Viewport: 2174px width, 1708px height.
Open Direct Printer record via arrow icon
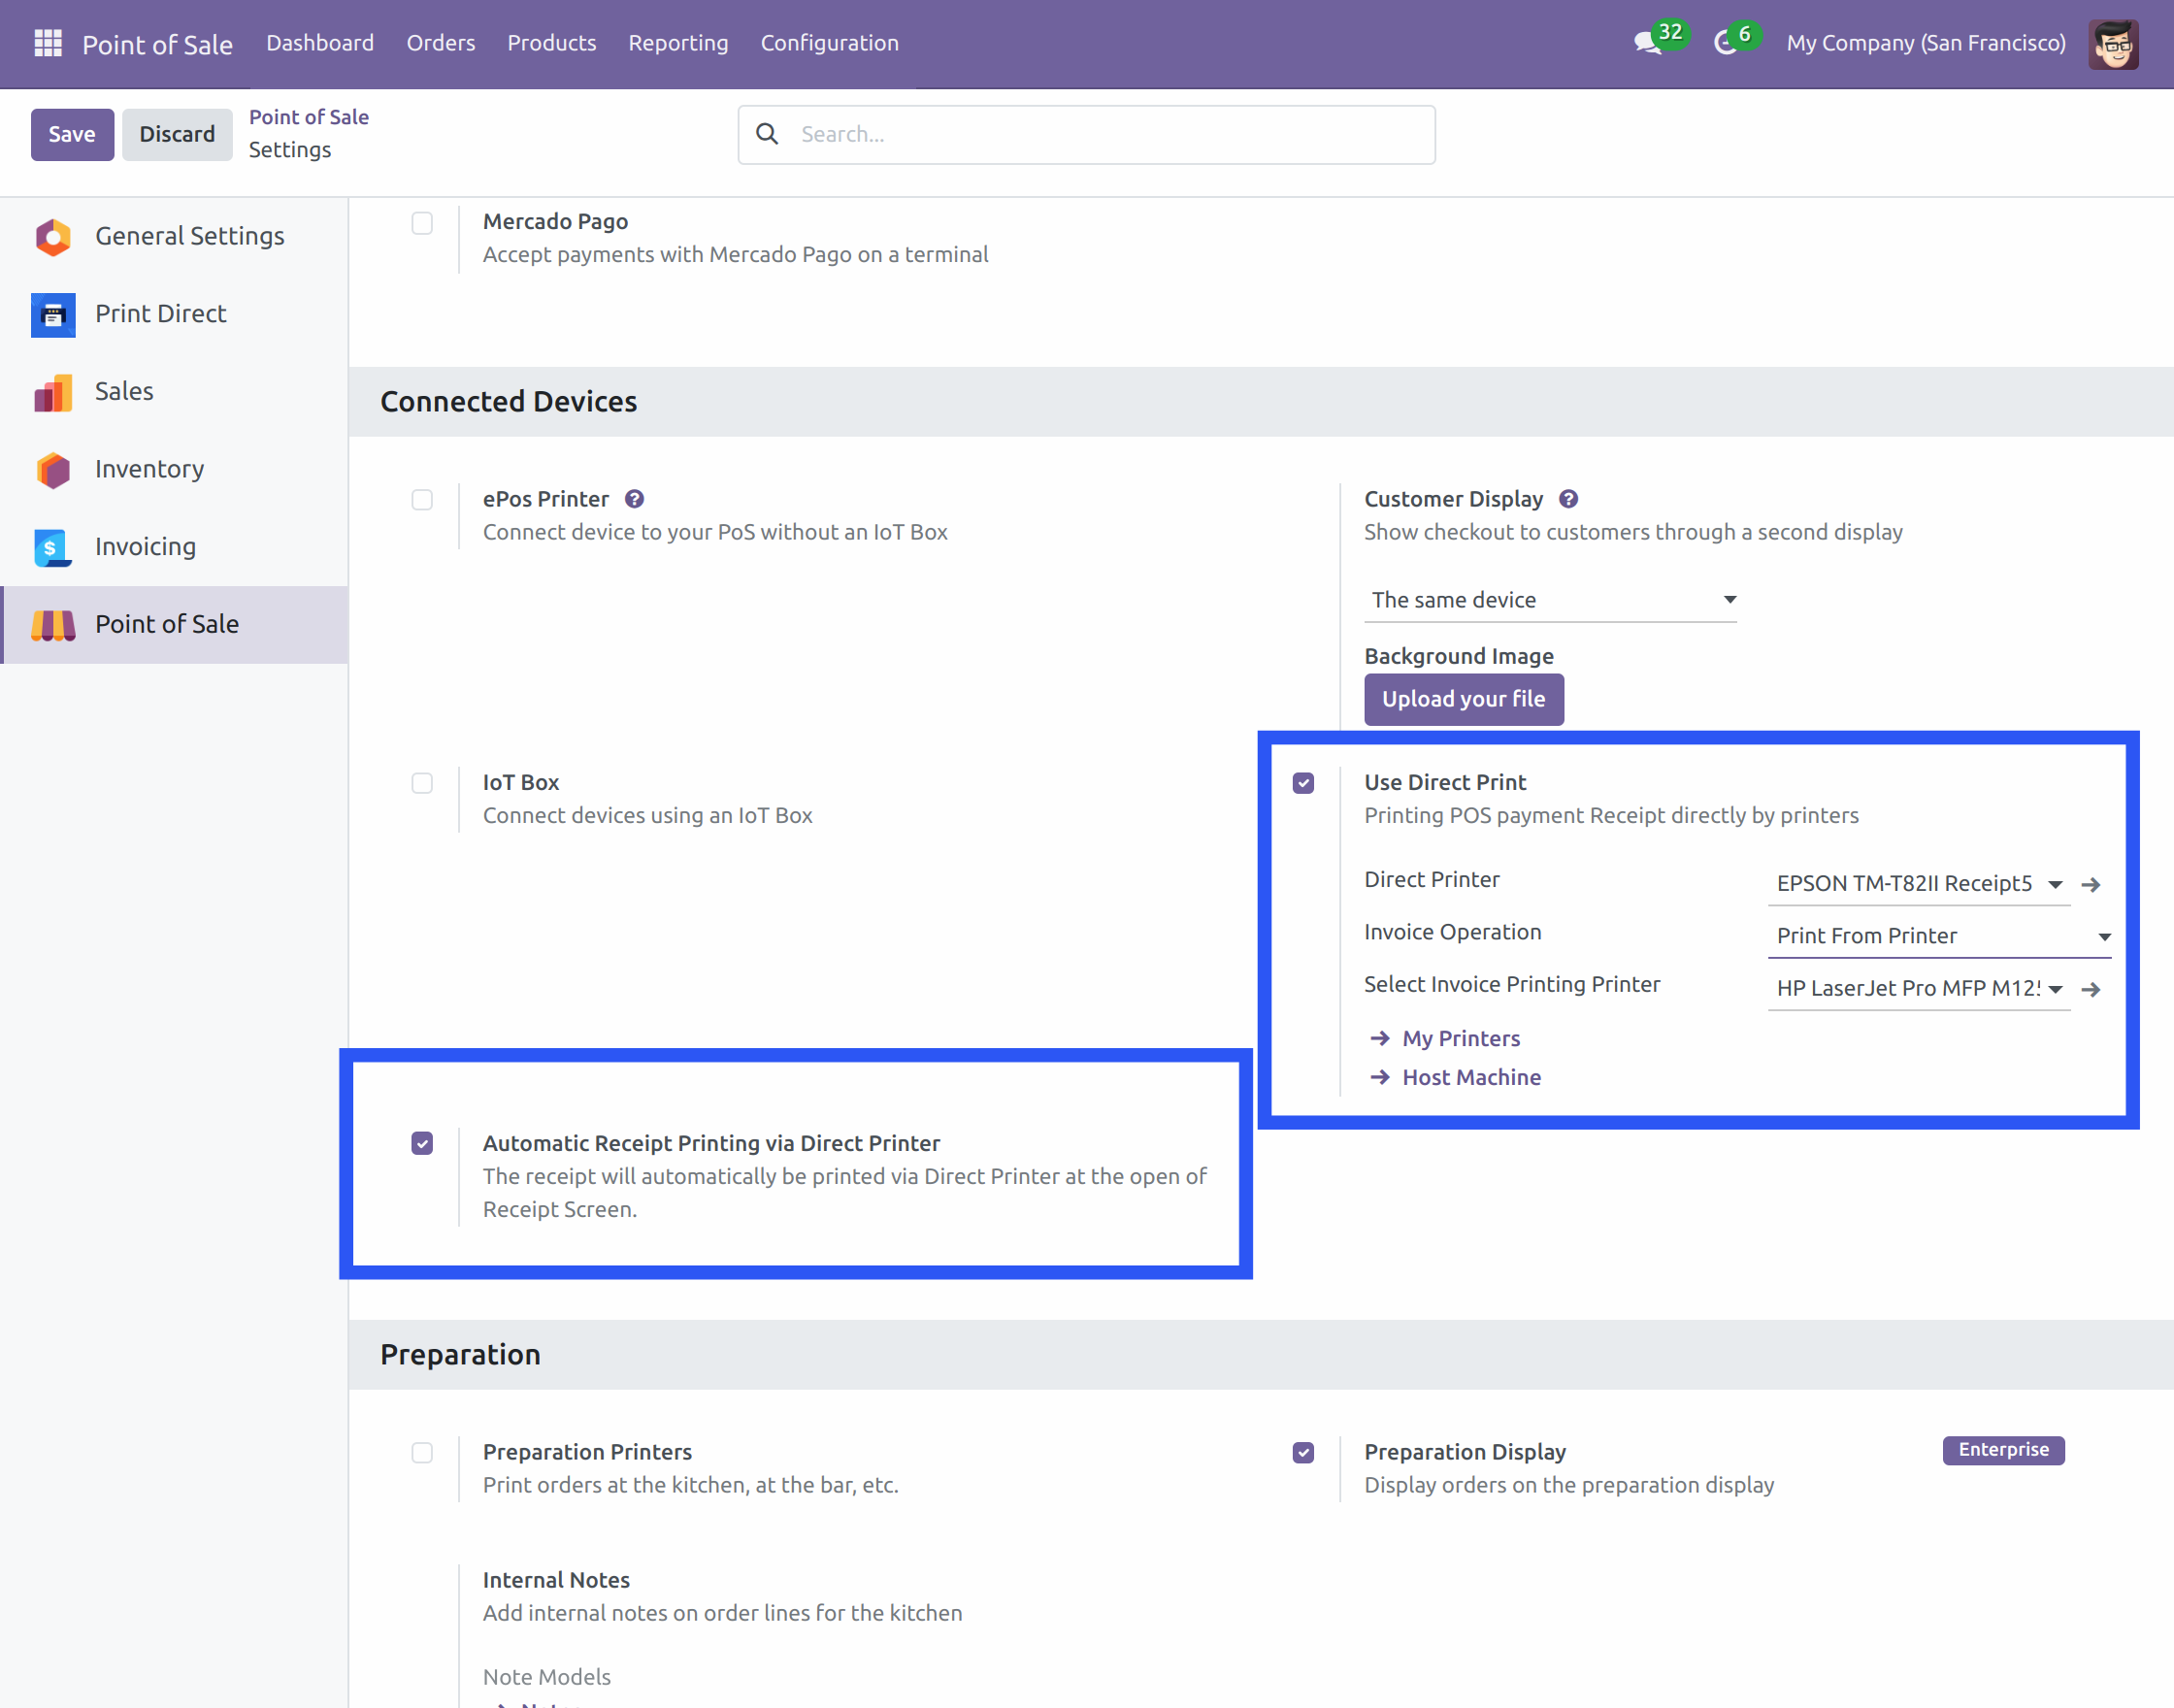point(2090,885)
